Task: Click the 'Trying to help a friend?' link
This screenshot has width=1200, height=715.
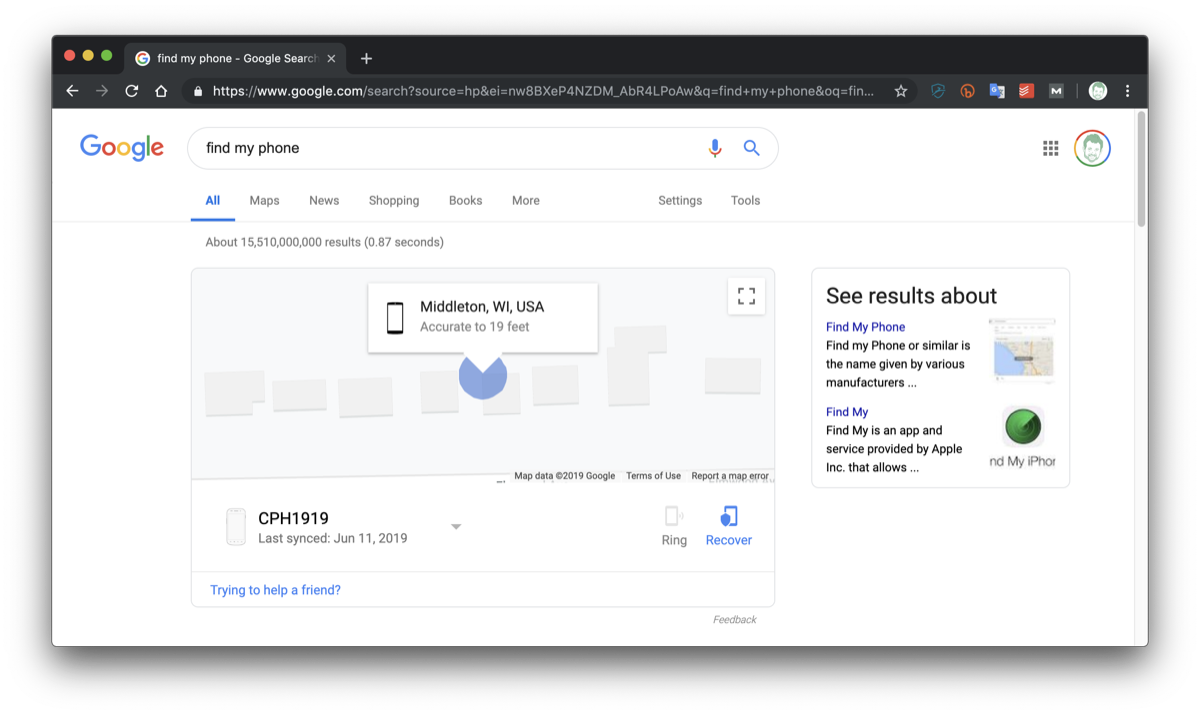Action: point(275,590)
